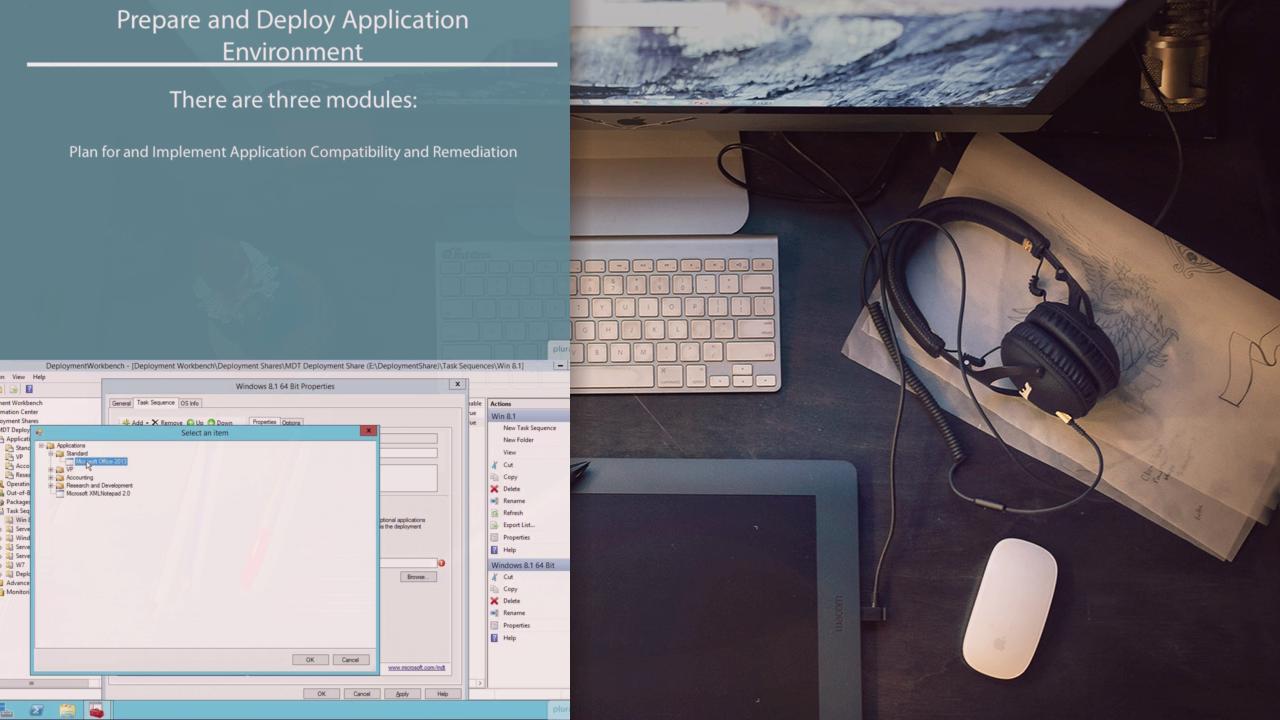Click the Delete icon under Win 8.1 actions

494,489
